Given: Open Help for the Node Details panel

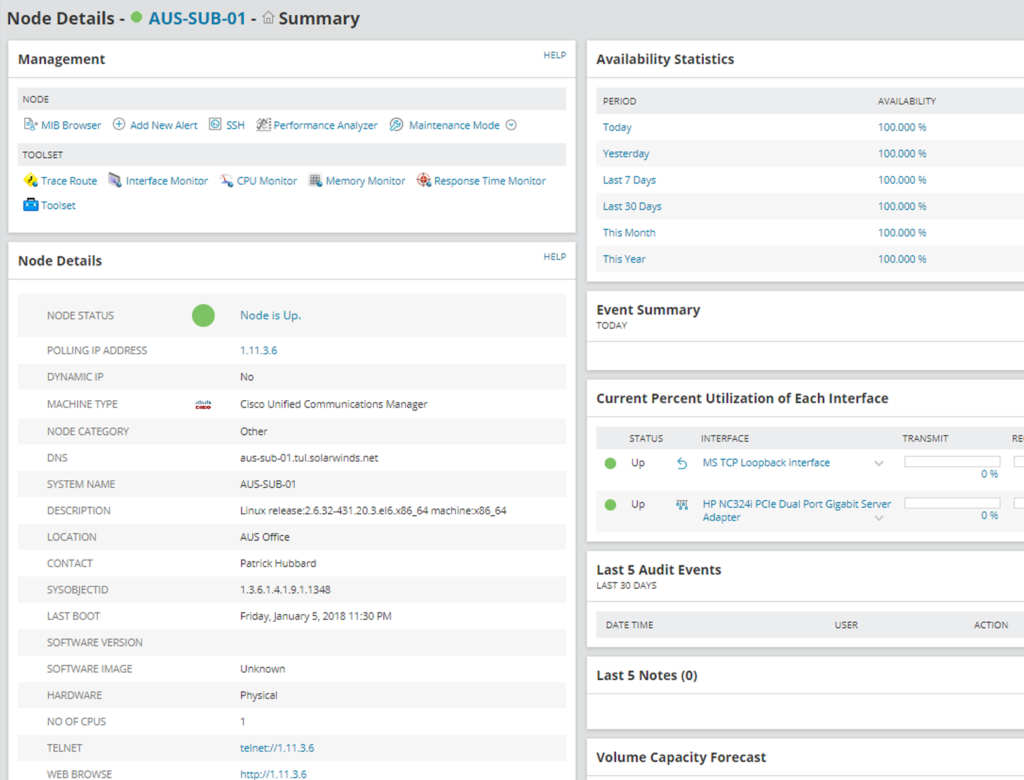Looking at the screenshot, I should (555, 257).
